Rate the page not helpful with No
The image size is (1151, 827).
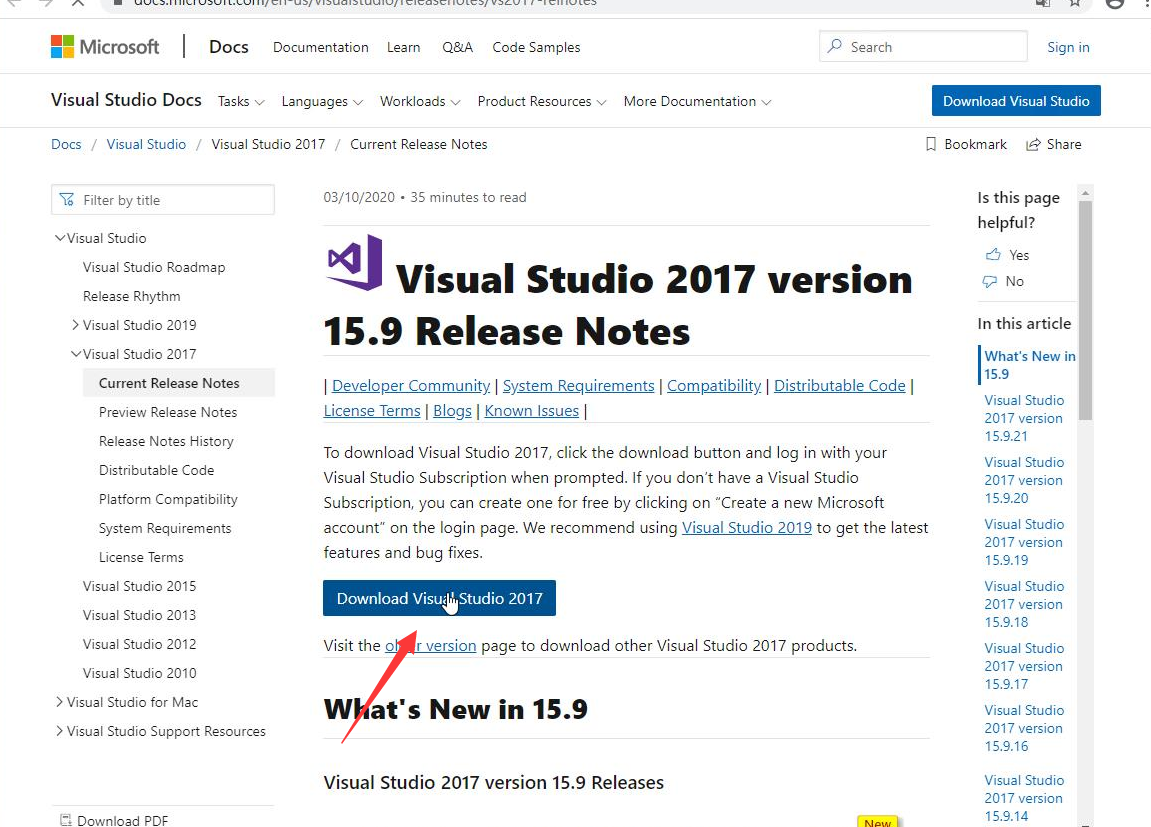1003,281
